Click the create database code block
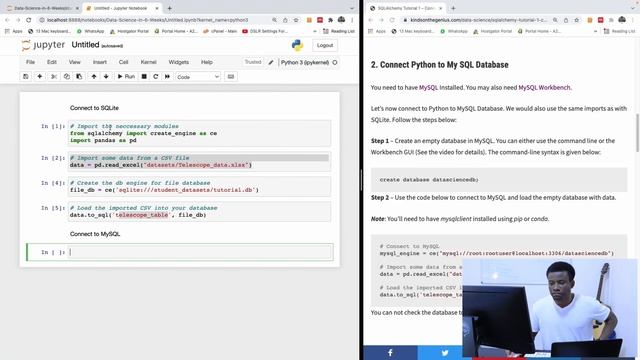This screenshot has width=640, height=360. [x=499, y=180]
